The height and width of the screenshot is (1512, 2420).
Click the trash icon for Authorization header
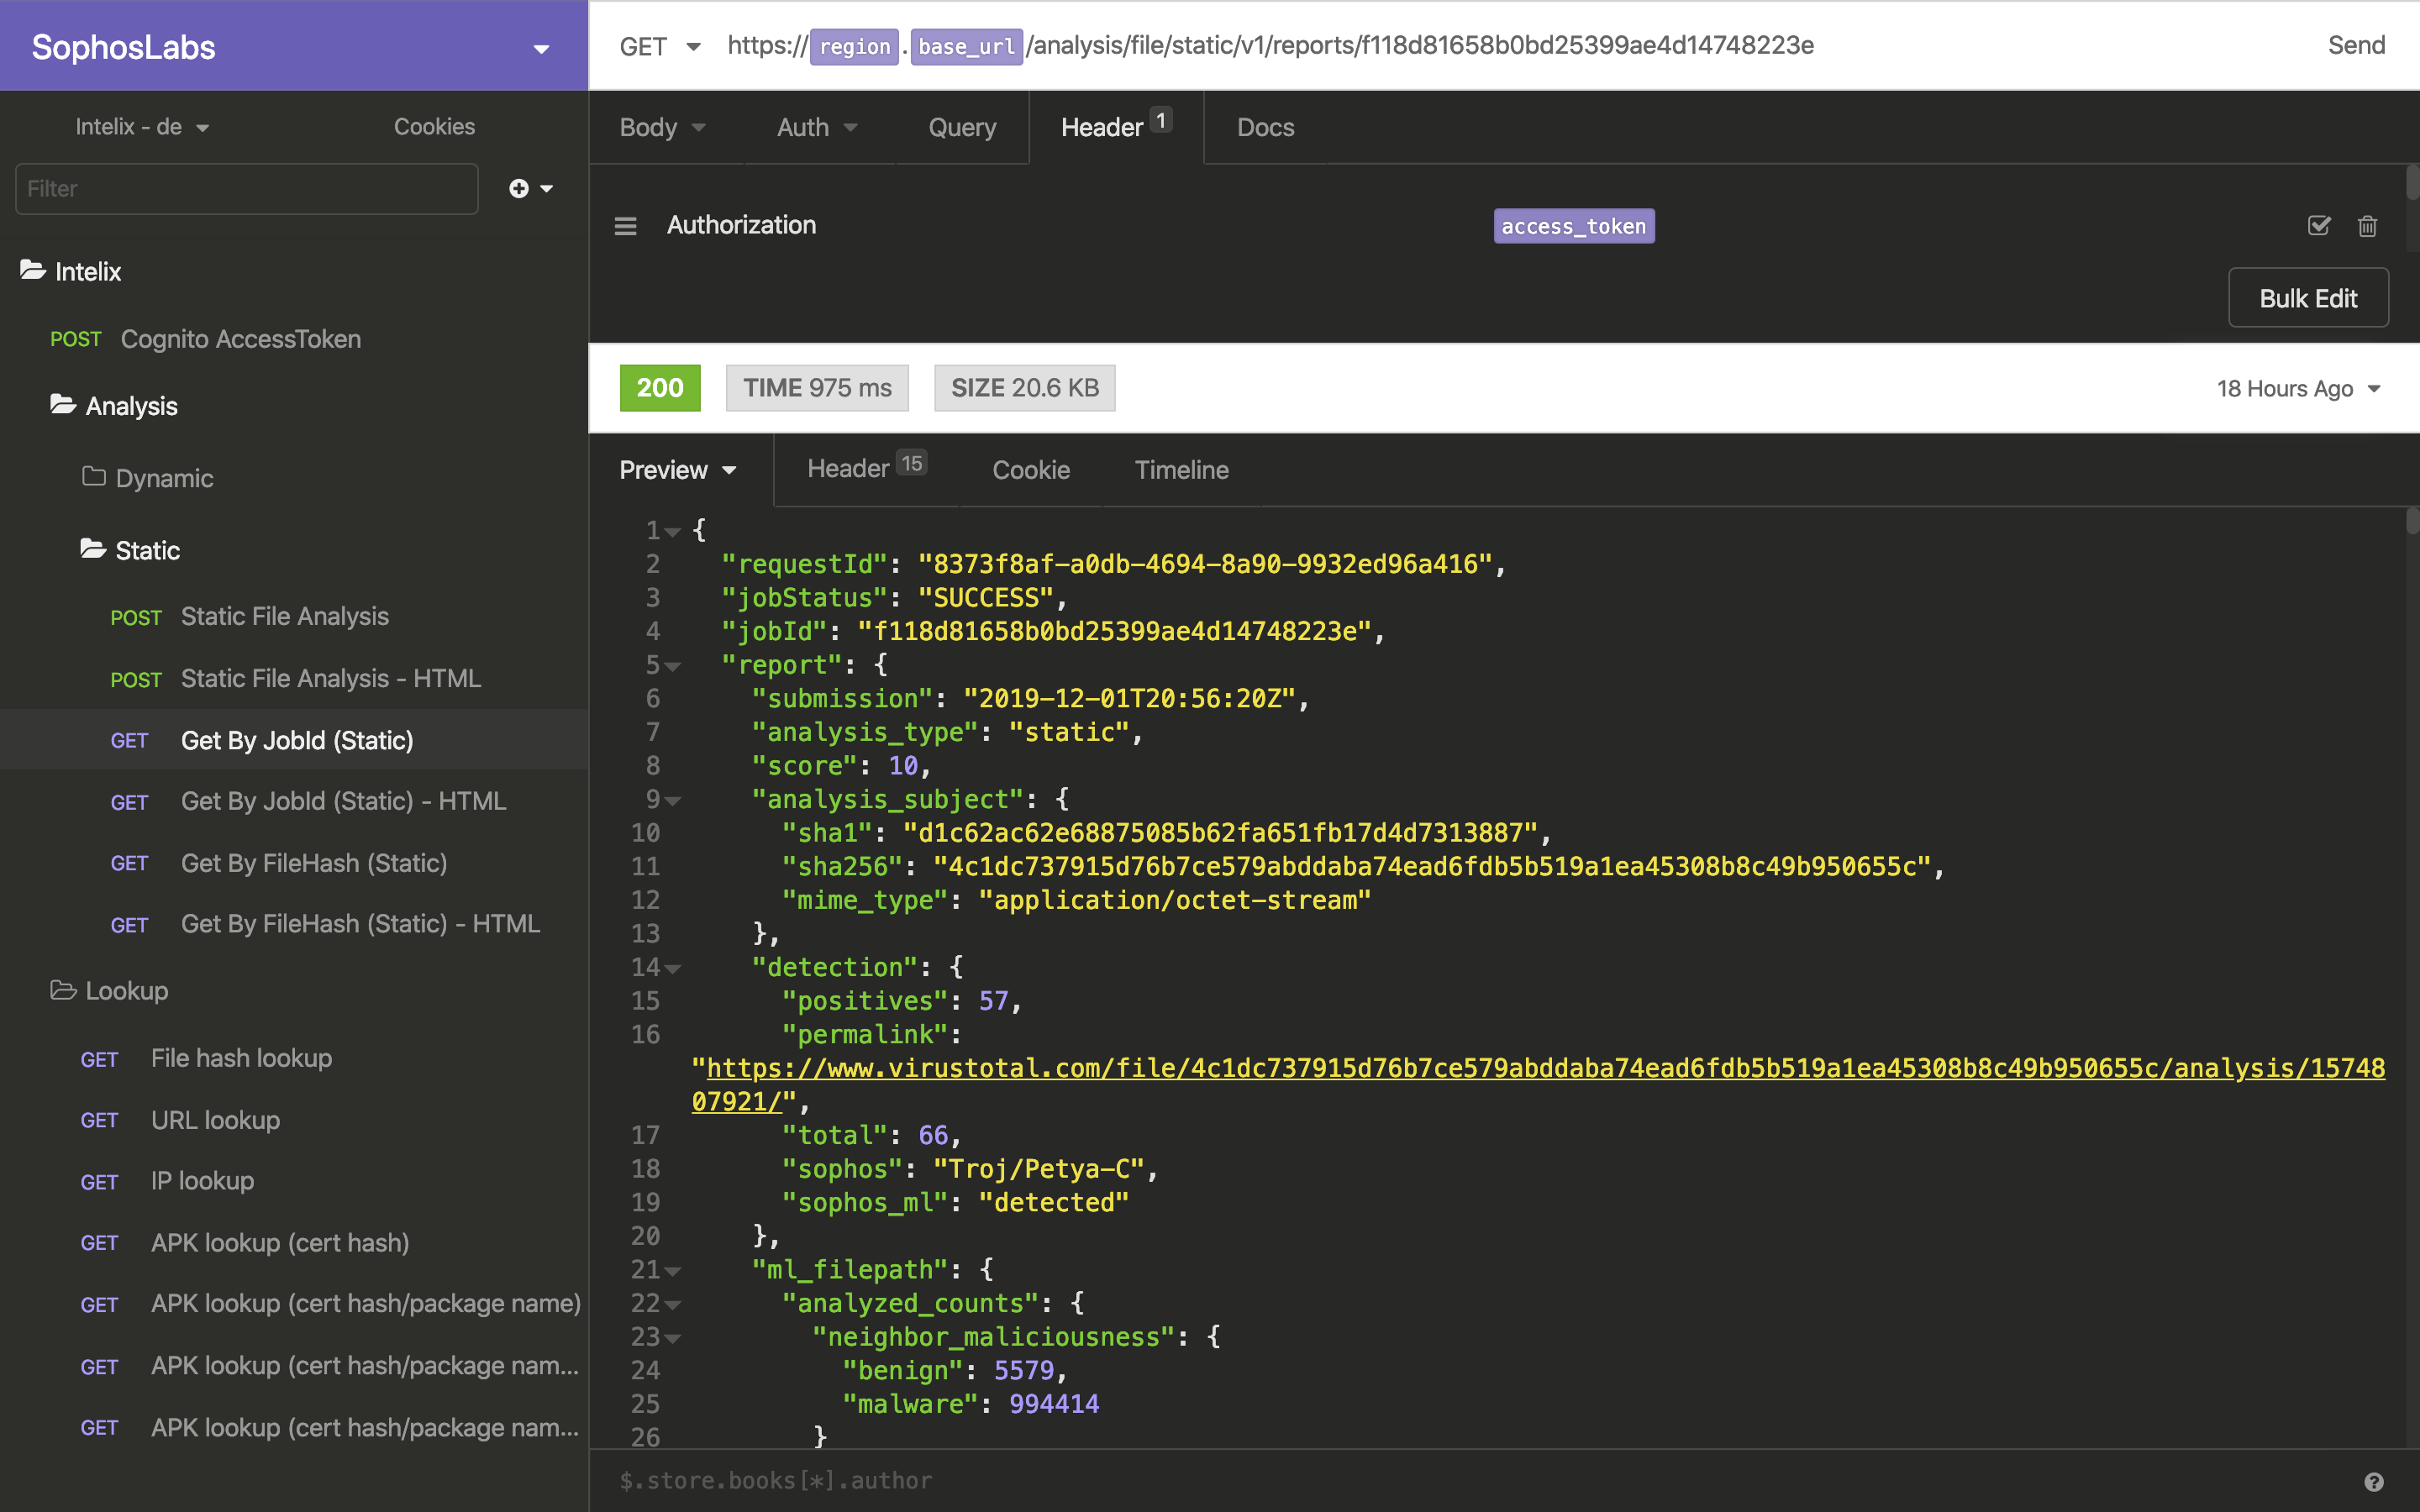coord(2367,226)
